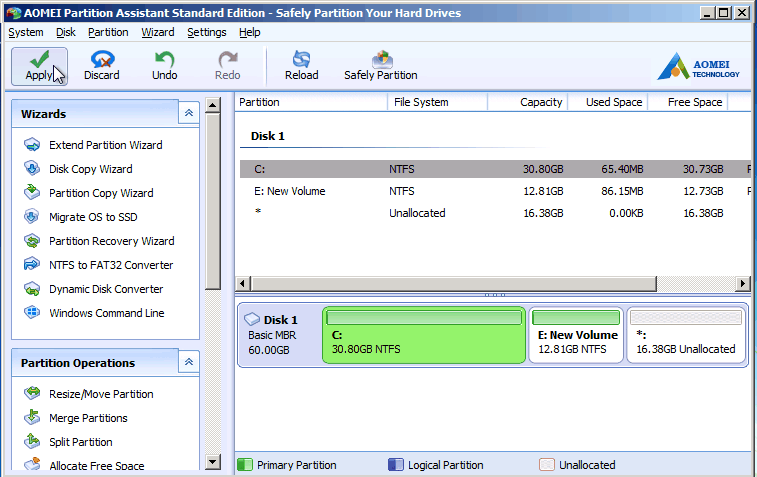Click sidebar scroll up arrow
The image size is (757, 477).
tap(213, 105)
